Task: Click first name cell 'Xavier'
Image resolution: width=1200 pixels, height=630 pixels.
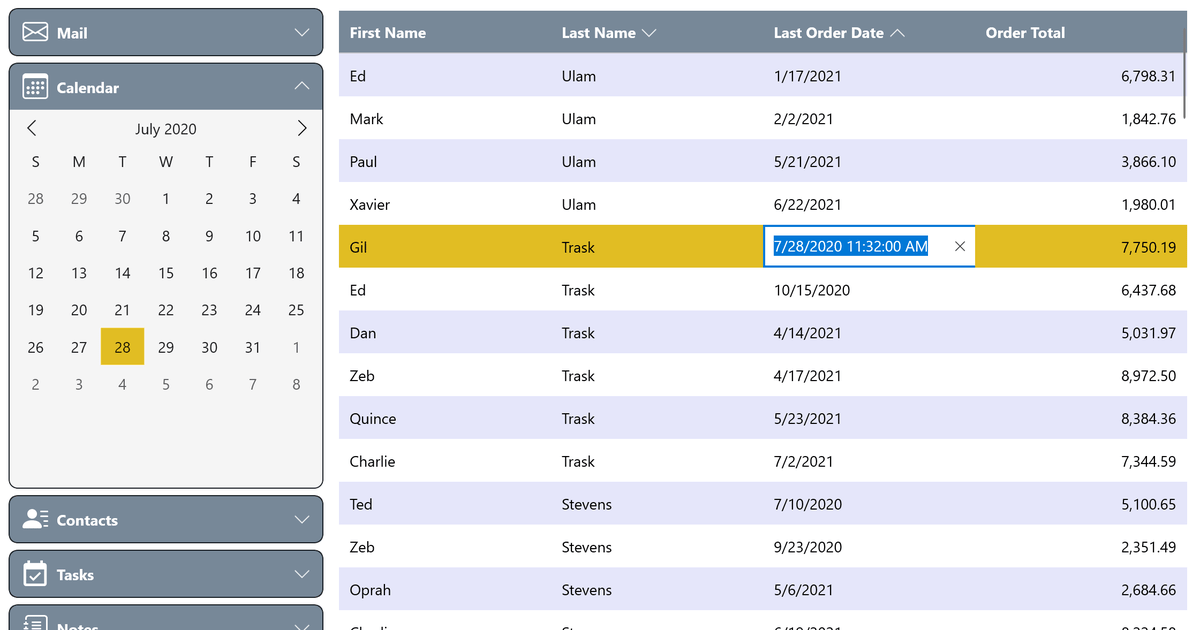Action: click(370, 204)
